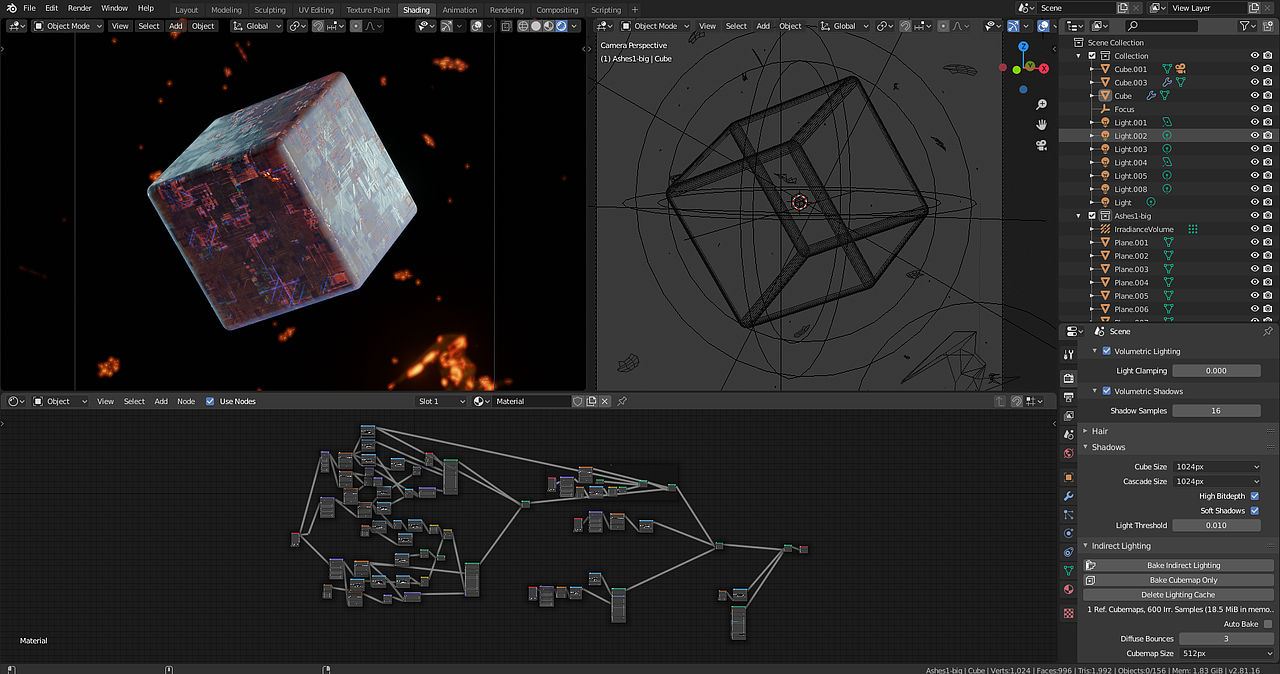Enable Auto Bake checkbox
This screenshot has height=674, width=1280.
1267,623
